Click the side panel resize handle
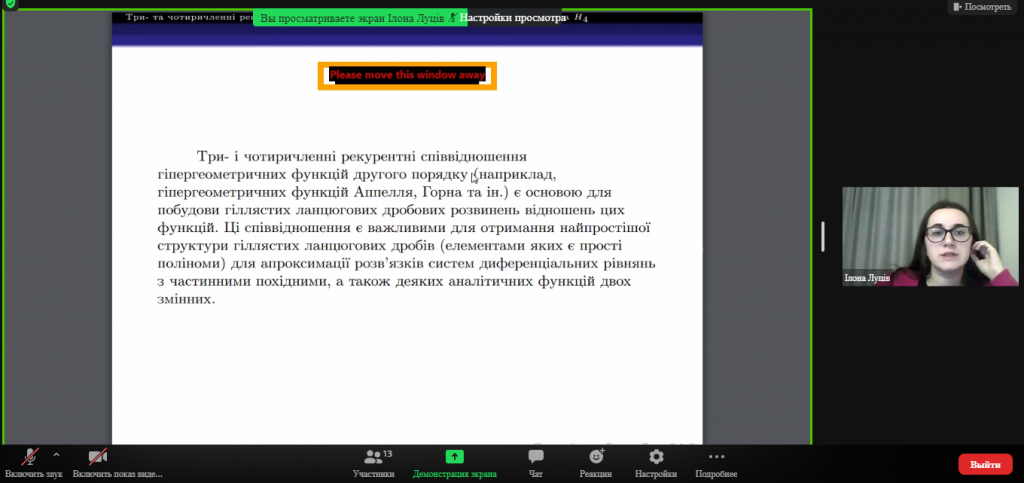Screen dimensions: 1024x483 [823, 236]
